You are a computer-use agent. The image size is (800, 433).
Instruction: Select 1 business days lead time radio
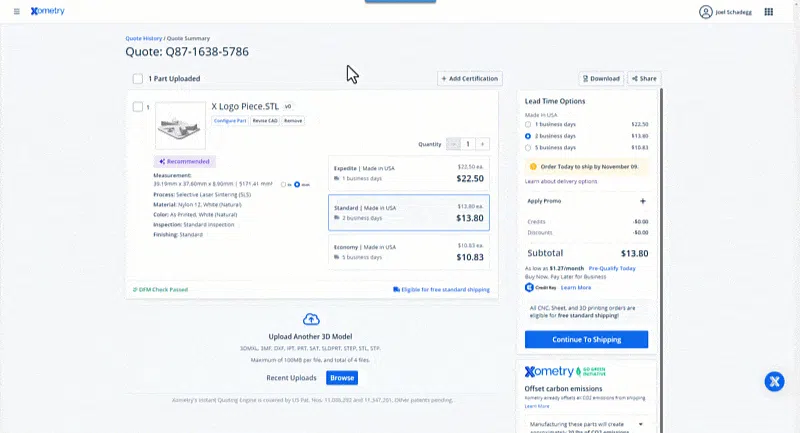[x=528, y=124]
